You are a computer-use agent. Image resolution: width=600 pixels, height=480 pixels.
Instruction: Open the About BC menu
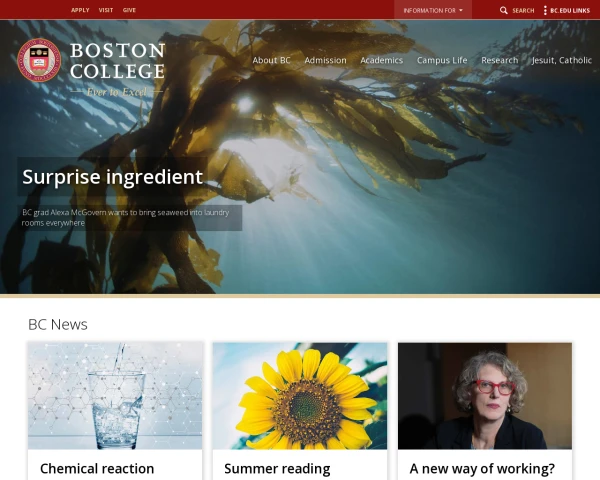[271, 60]
